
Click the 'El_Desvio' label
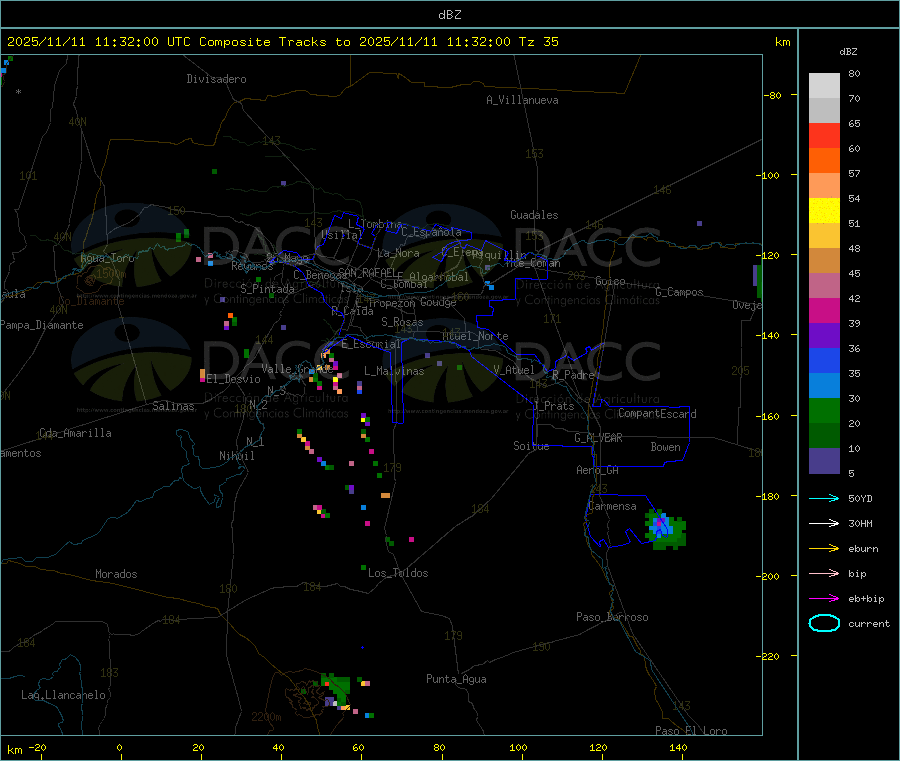233,379
